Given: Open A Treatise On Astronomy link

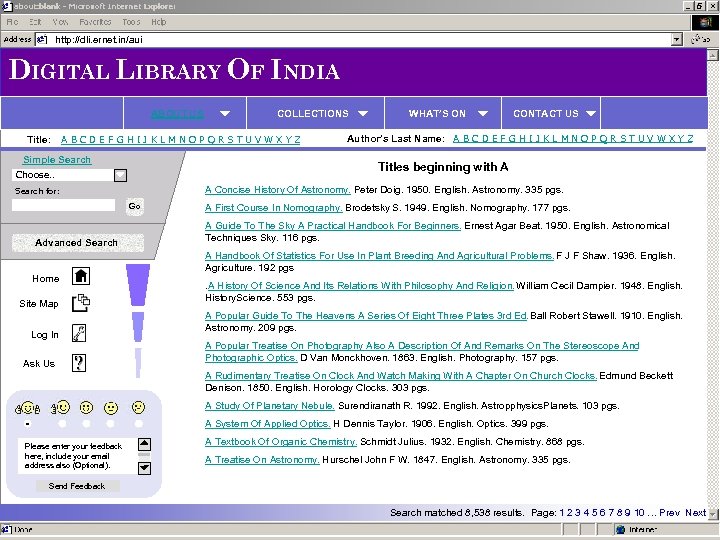Looking at the screenshot, I should click(262, 459).
